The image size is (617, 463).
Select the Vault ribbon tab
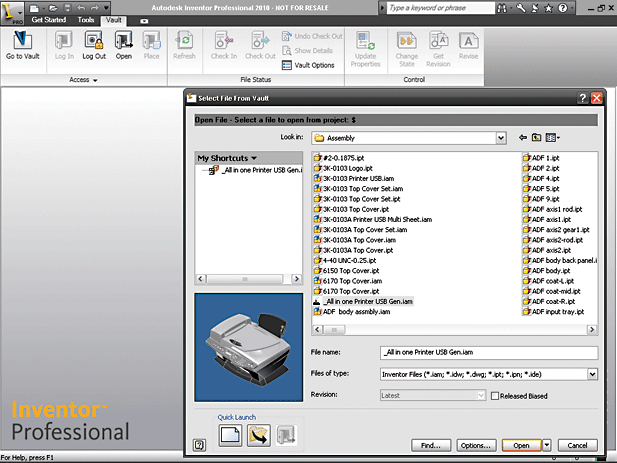point(113,20)
